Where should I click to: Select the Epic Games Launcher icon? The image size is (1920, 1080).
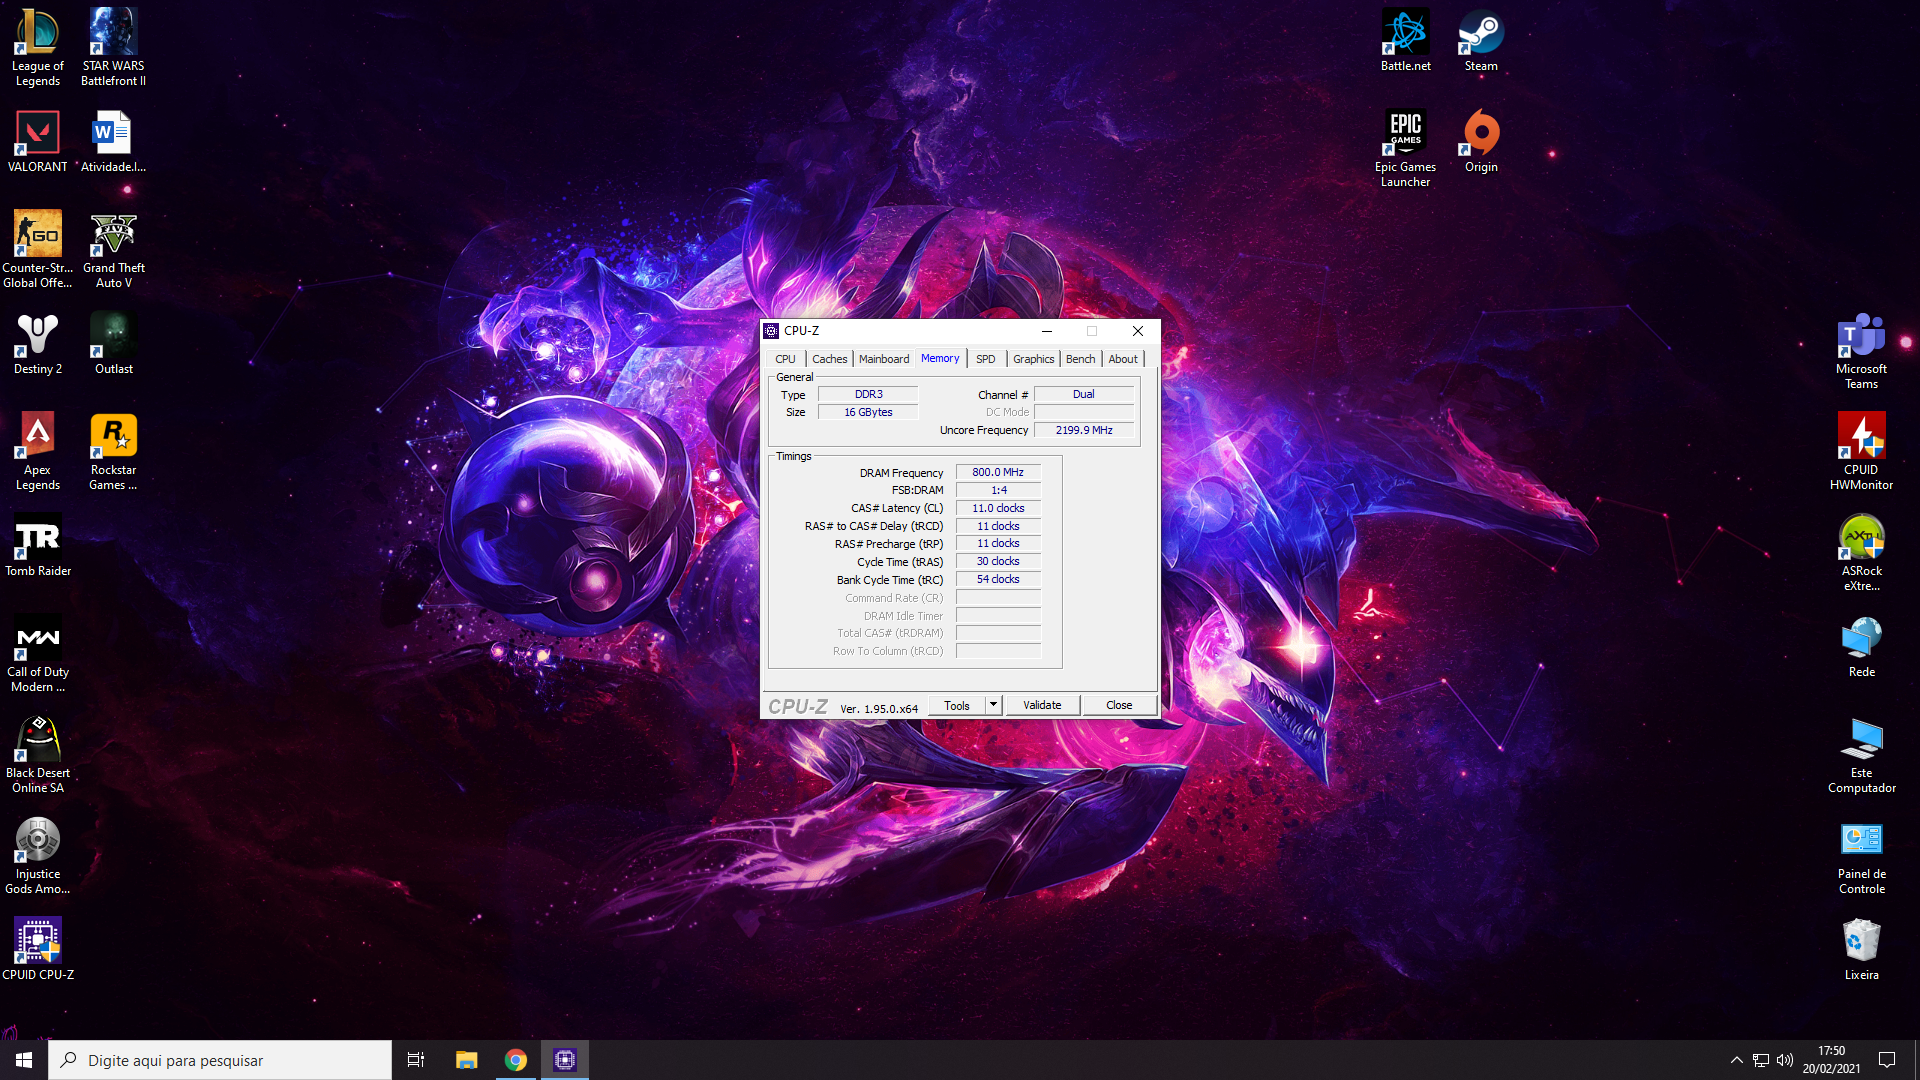(1406, 148)
